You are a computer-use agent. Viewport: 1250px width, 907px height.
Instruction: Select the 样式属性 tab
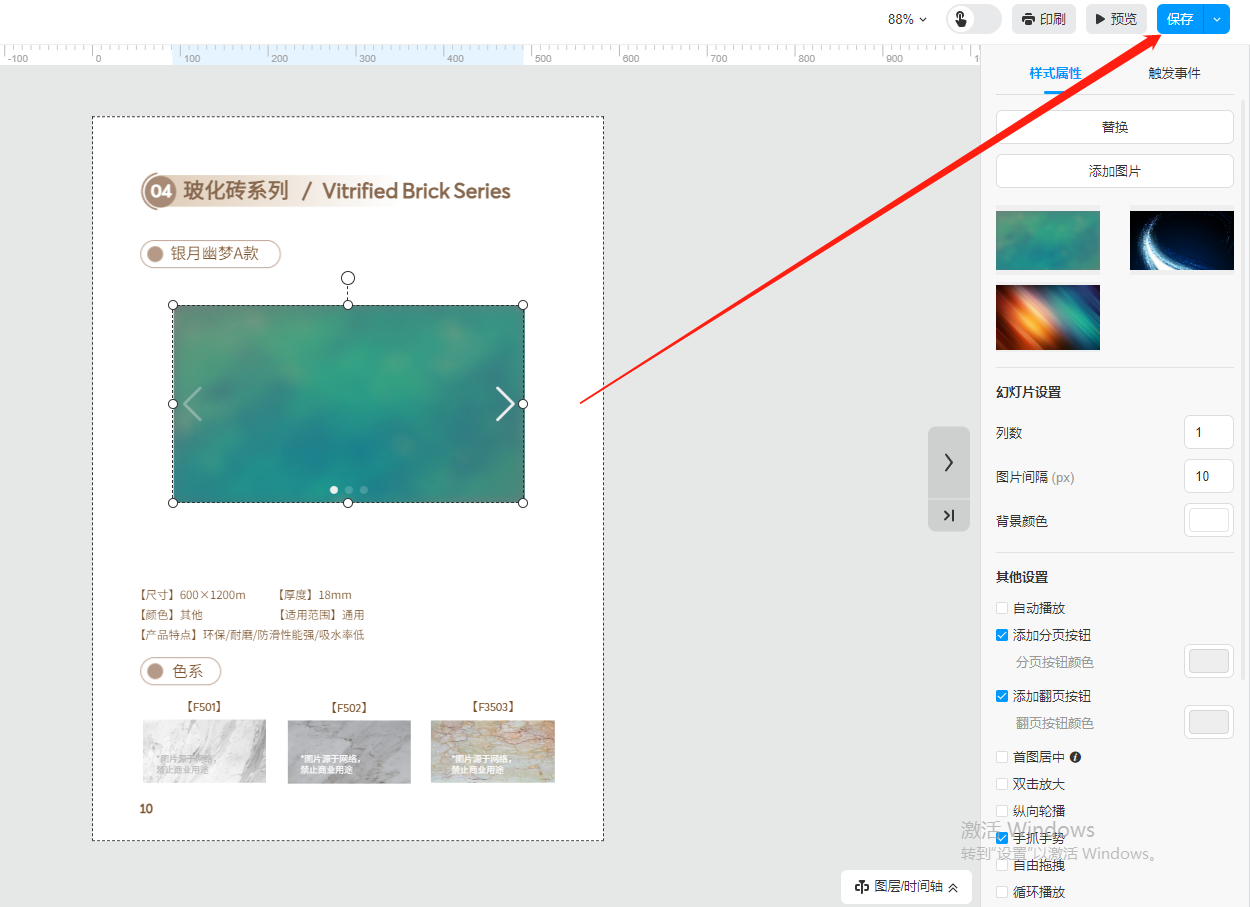(x=1055, y=73)
